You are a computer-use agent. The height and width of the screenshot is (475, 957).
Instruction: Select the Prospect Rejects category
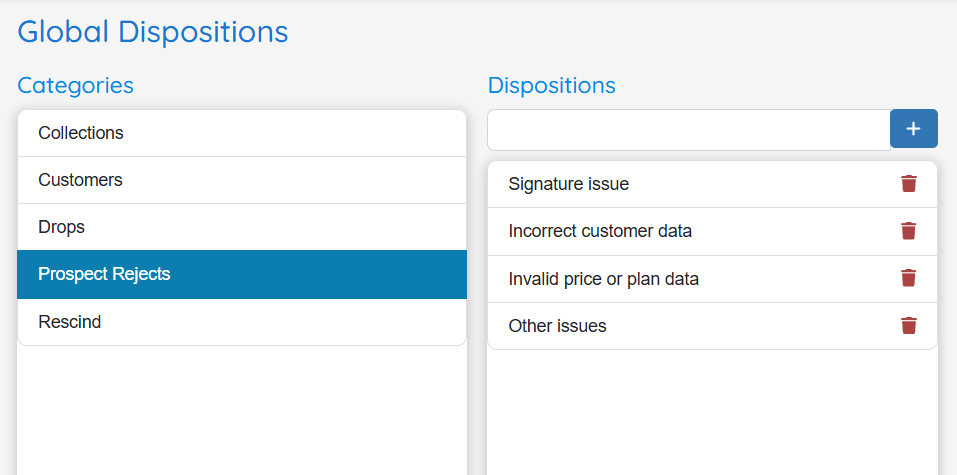click(242, 274)
